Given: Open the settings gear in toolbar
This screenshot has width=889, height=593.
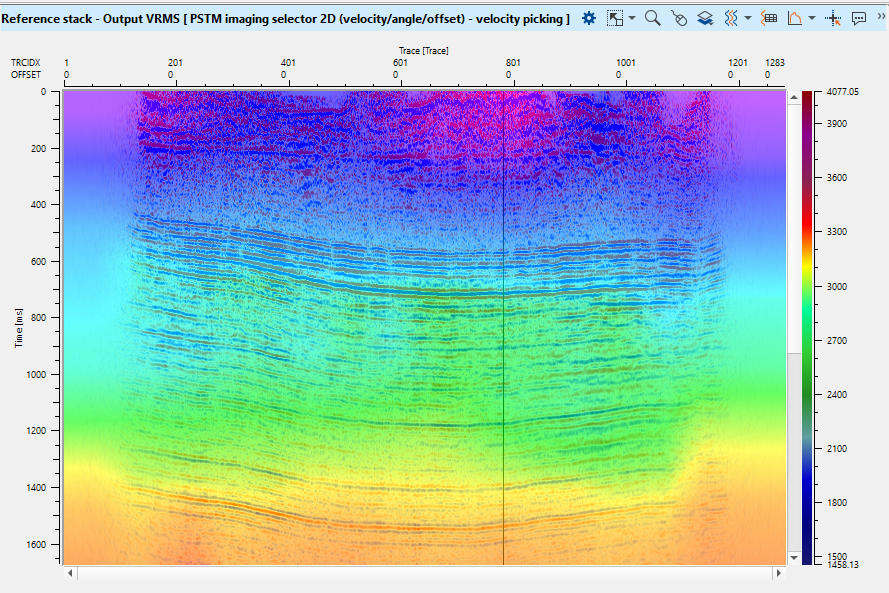Looking at the screenshot, I should click(589, 18).
